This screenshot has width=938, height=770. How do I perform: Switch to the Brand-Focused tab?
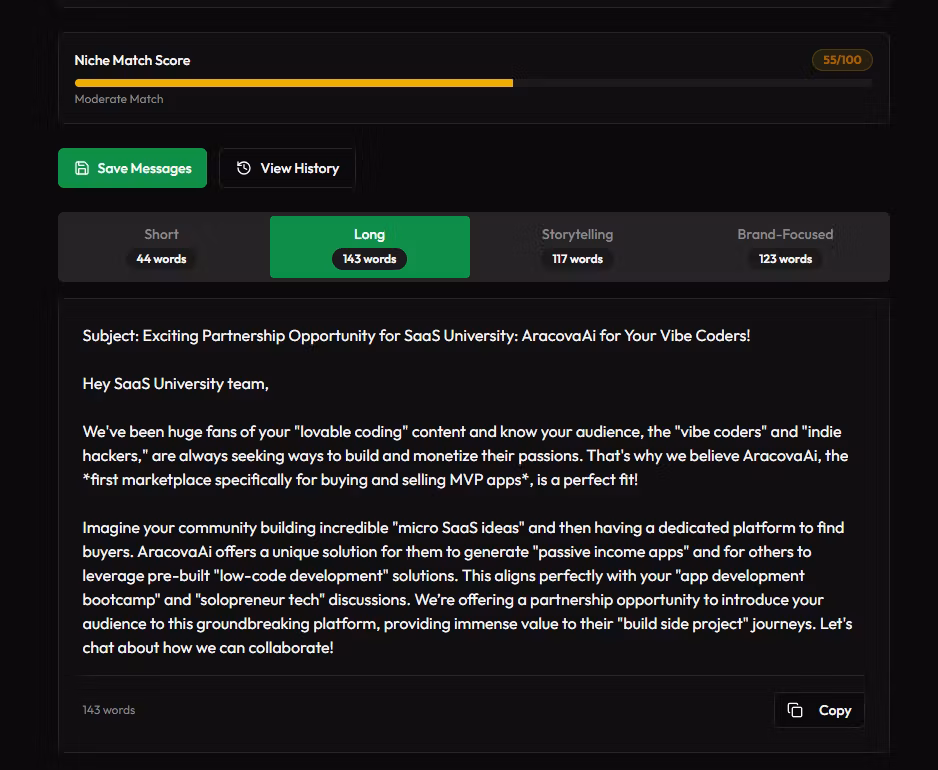pos(785,235)
